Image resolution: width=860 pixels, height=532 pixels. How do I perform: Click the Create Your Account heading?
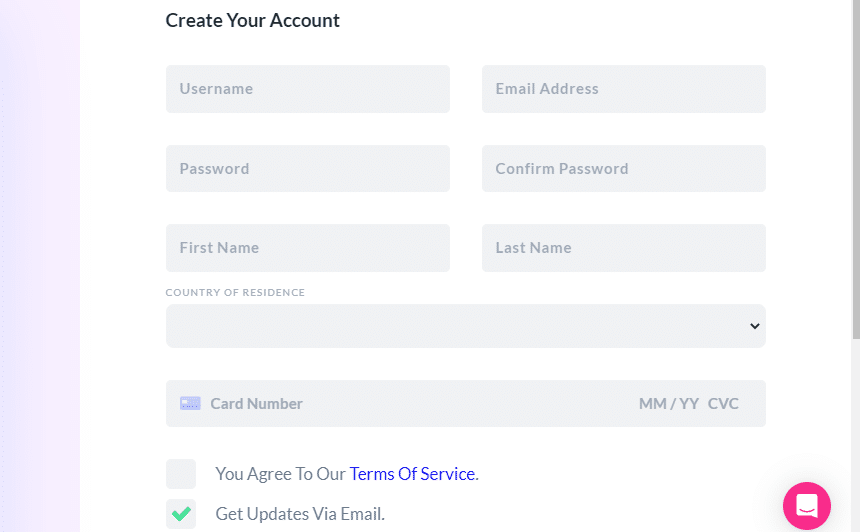click(x=252, y=20)
